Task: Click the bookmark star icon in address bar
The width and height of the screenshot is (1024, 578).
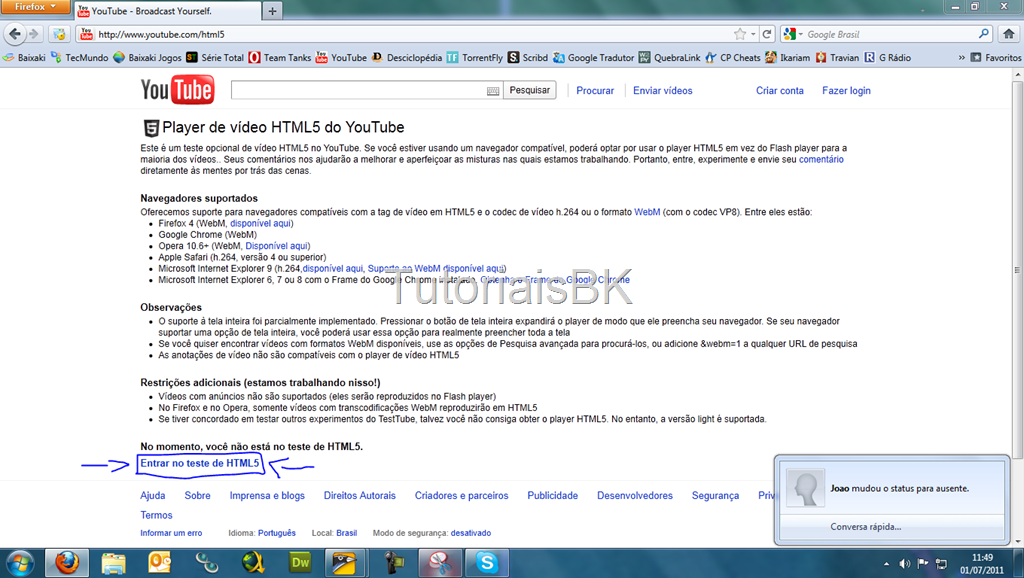Action: [x=739, y=34]
